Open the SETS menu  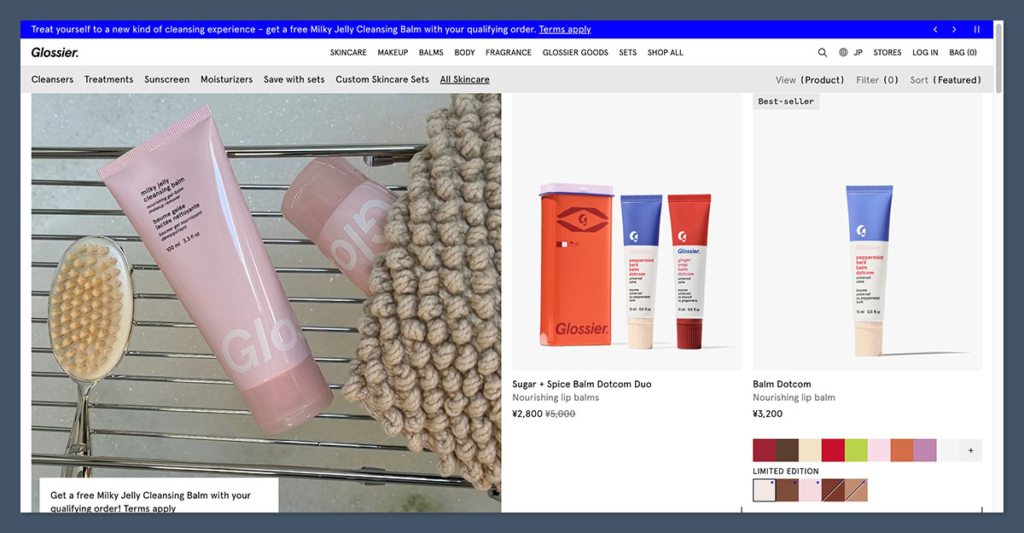point(628,52)
